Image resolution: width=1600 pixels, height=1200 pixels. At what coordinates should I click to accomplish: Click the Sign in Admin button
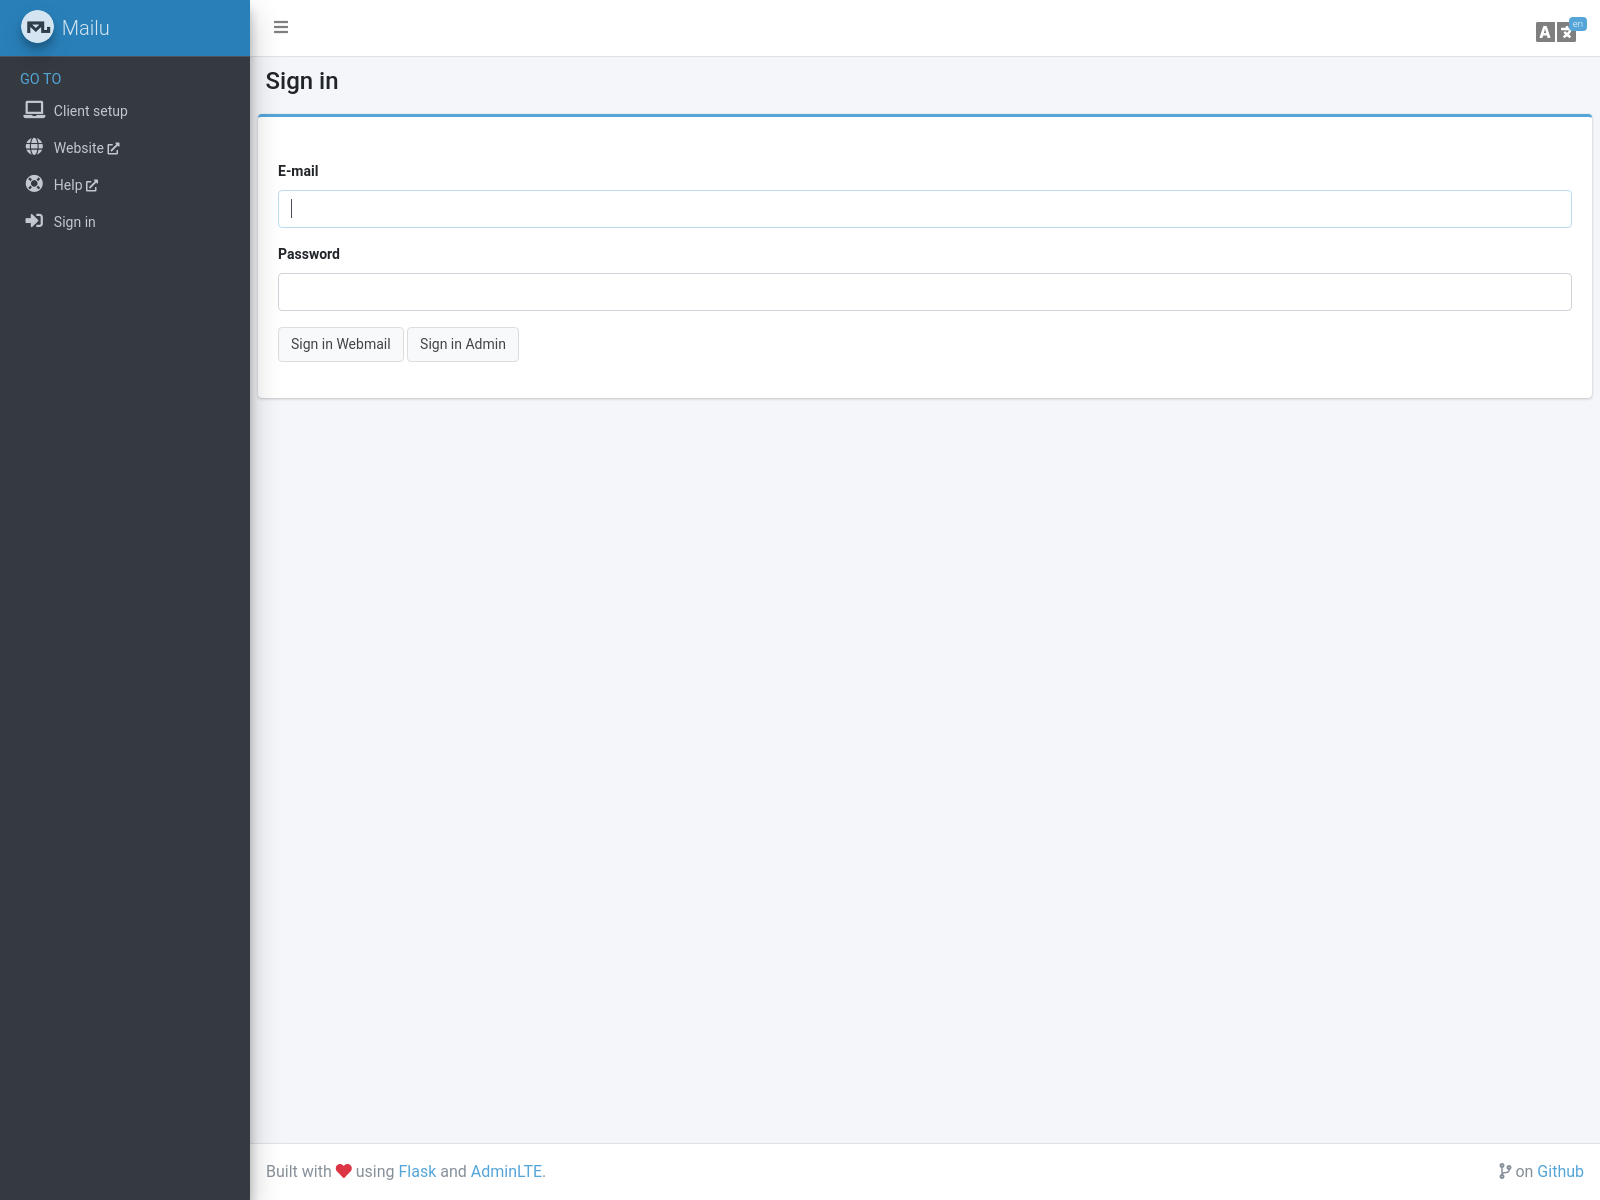click(x=462, y=344)
